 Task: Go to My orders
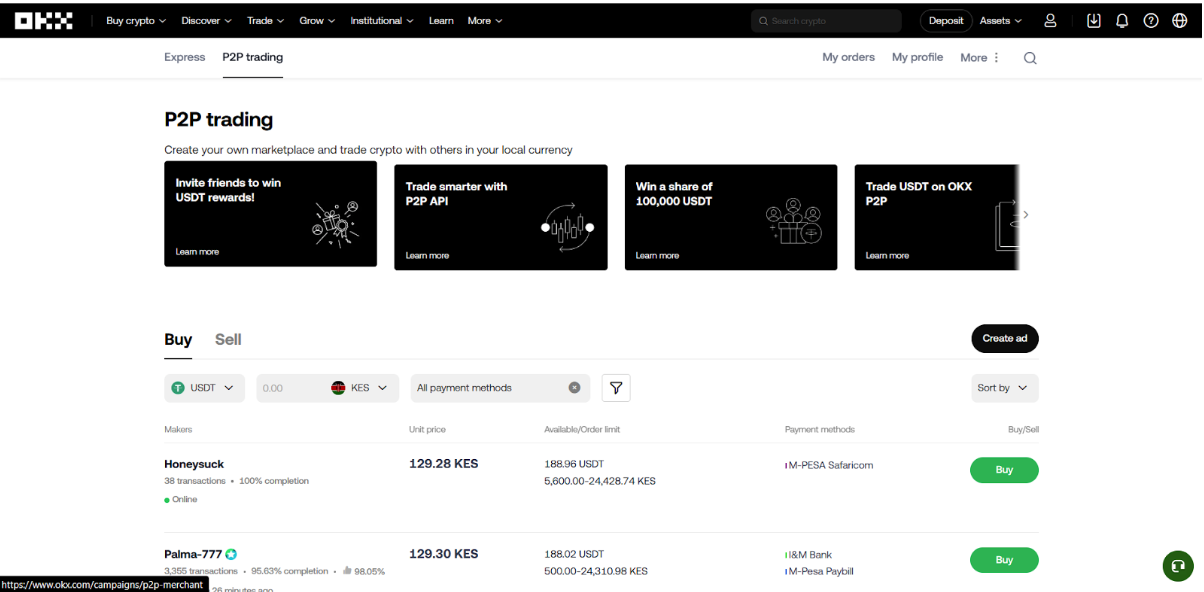point(849,57)
